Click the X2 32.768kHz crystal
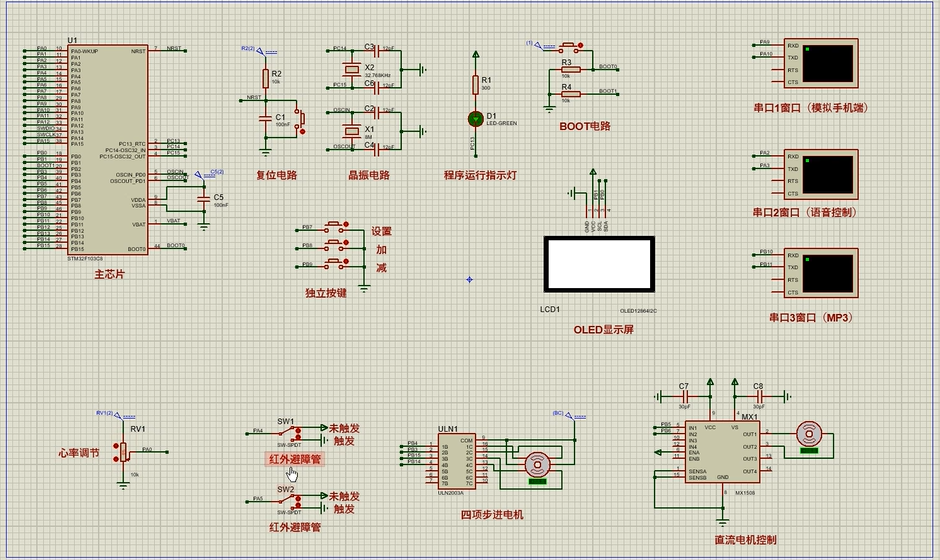 tap(351, 69)
